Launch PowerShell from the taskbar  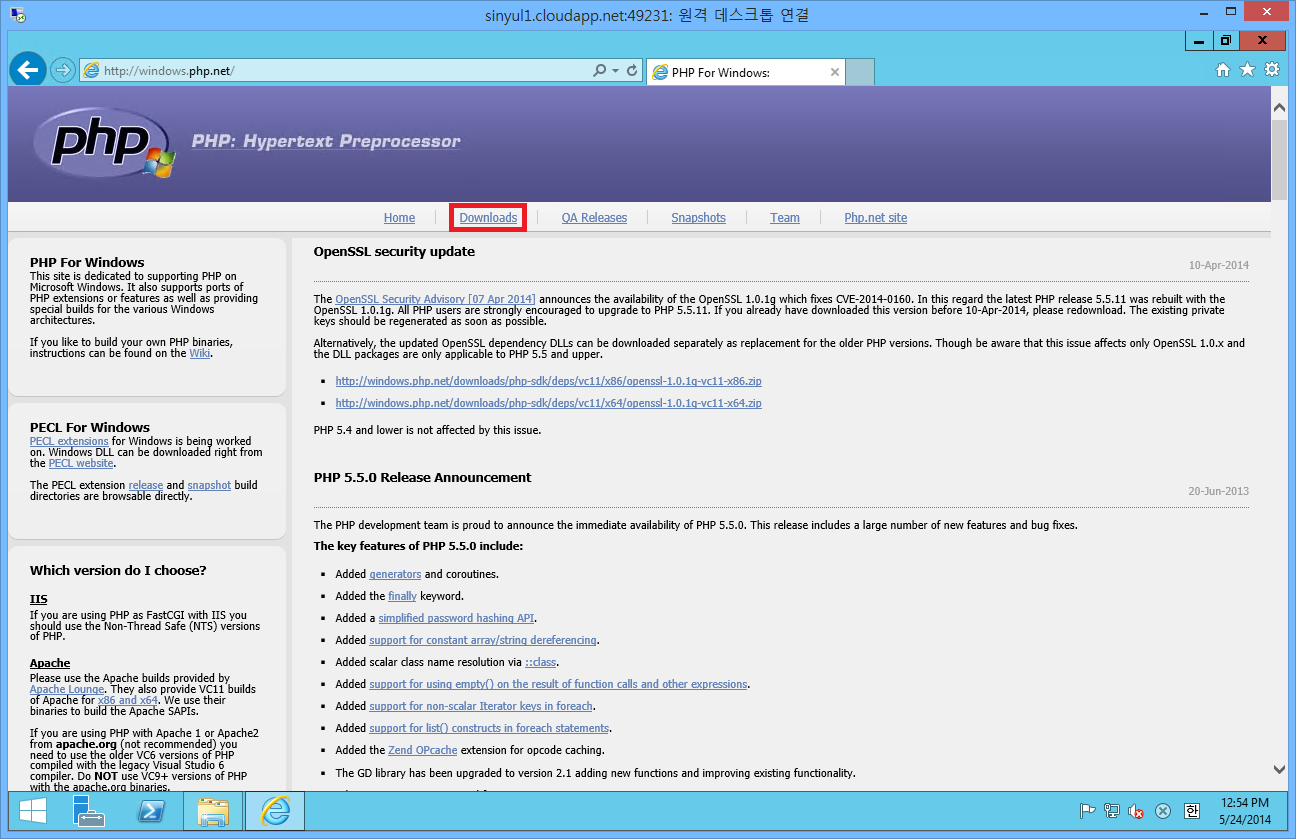click(x=151, y=811)
